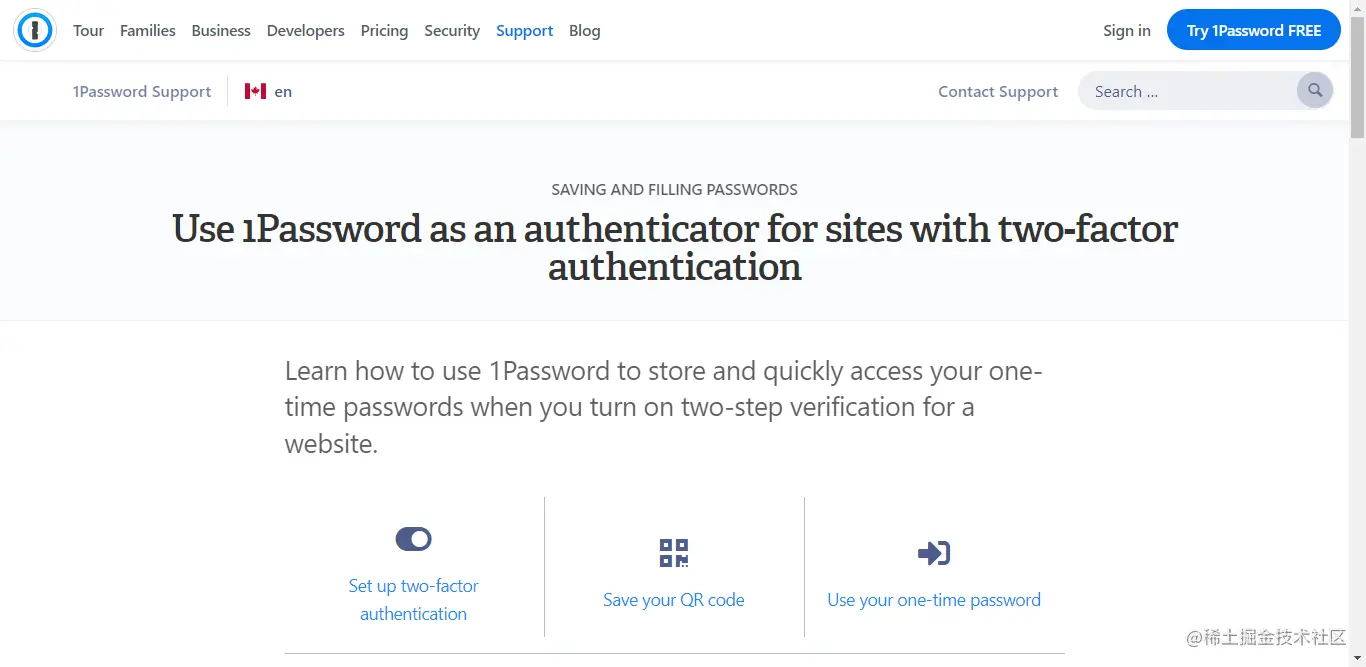Click the toggle switch icon above Set up two-factor
Screen dimensions: 1366x667
[x=413, y=539]
